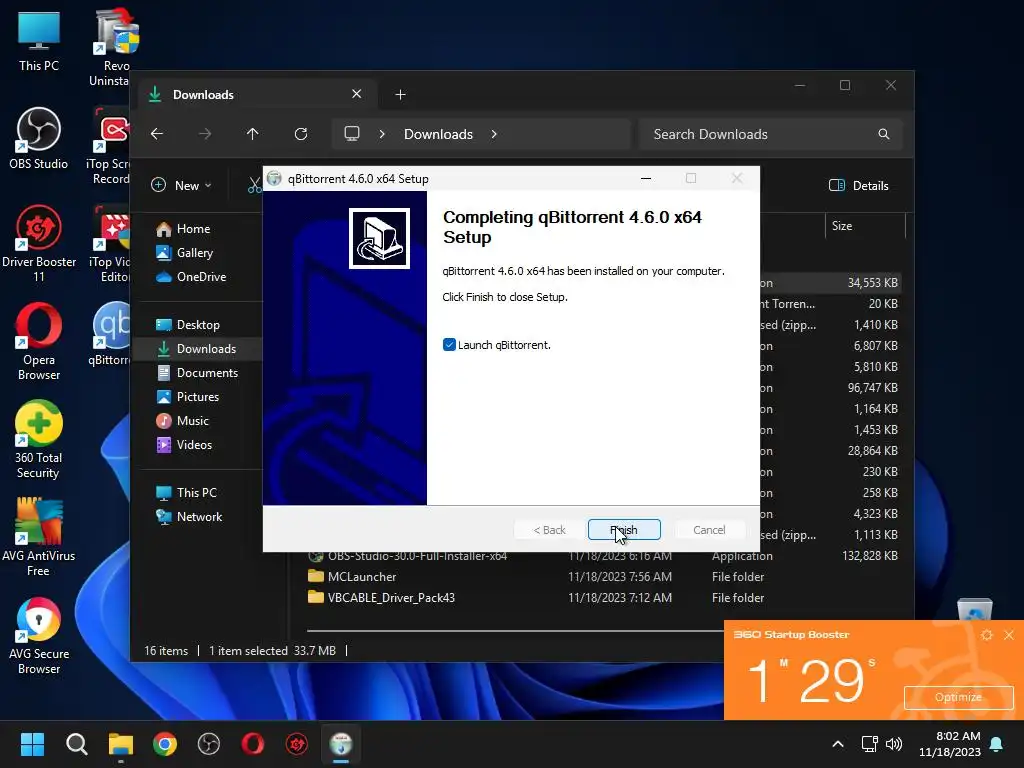Click the Size column header
1024x768 pixels.
[x=865, y=226]
